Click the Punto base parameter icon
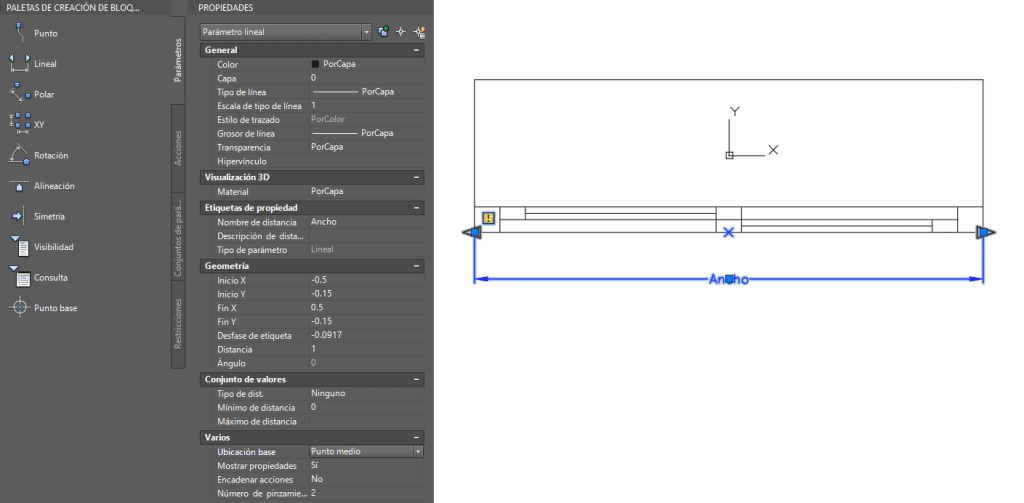 20,308
